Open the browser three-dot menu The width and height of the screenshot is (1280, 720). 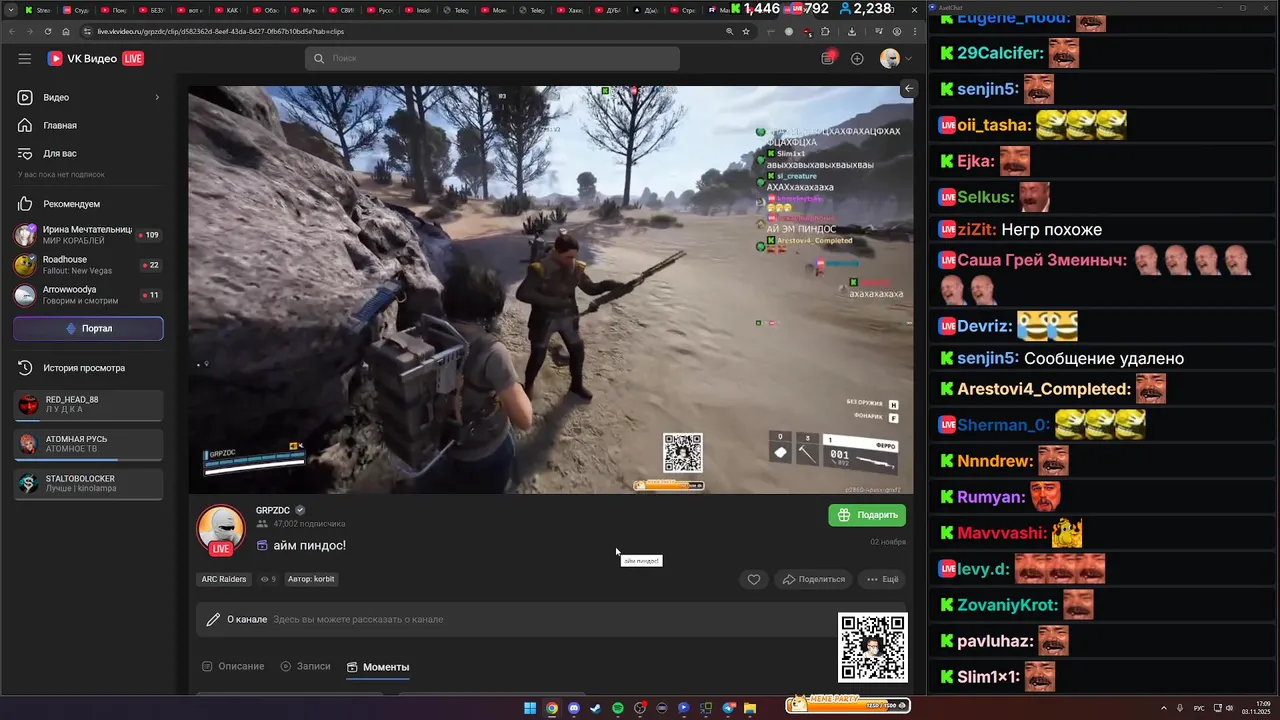click(x=914, y=31)
